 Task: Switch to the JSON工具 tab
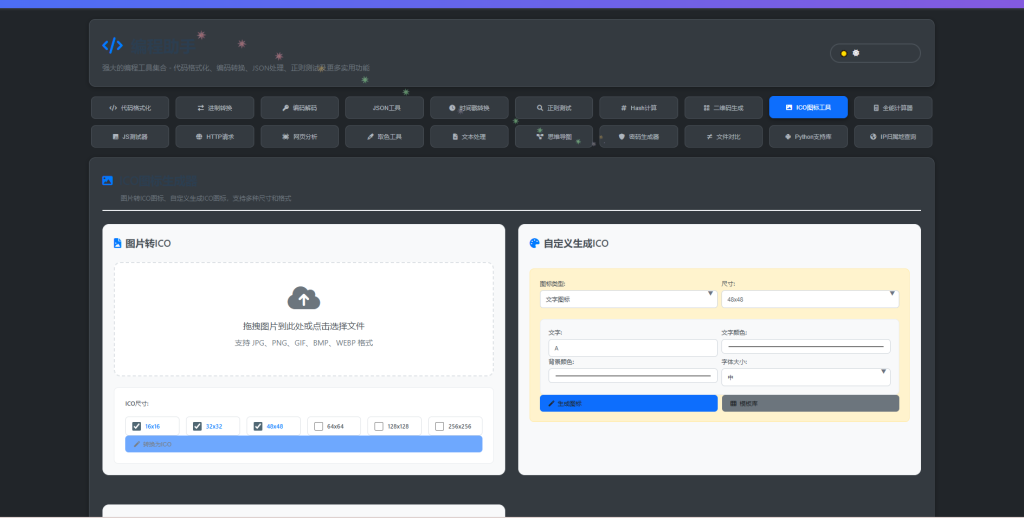[x=384, y=108]
